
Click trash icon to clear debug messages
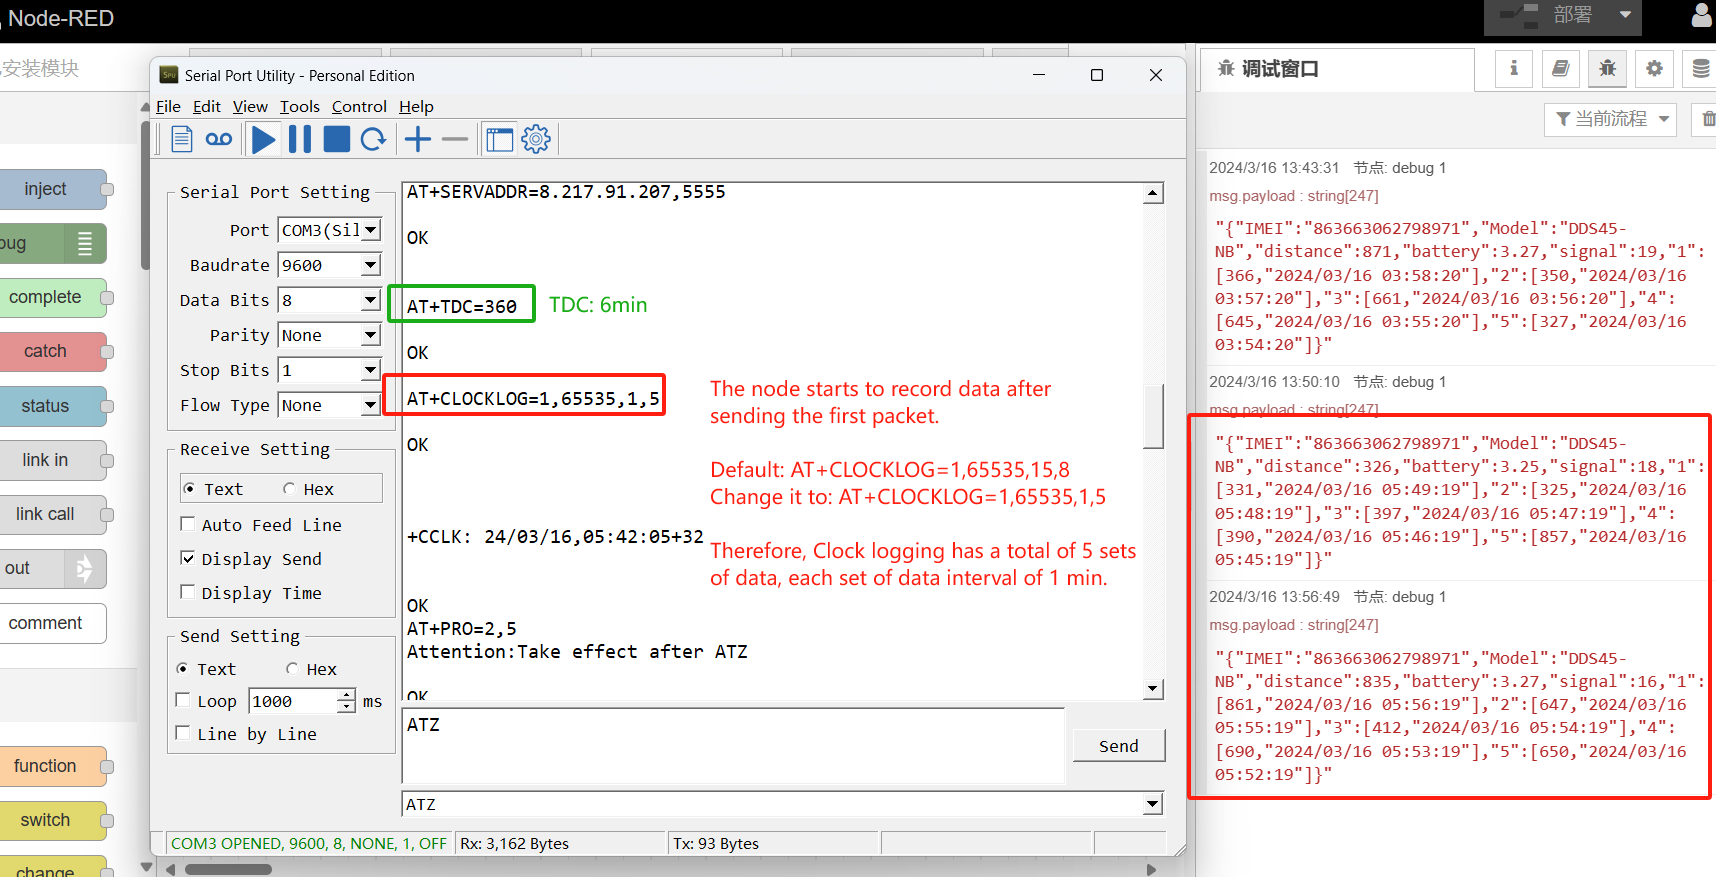[x=1708, y=119]
